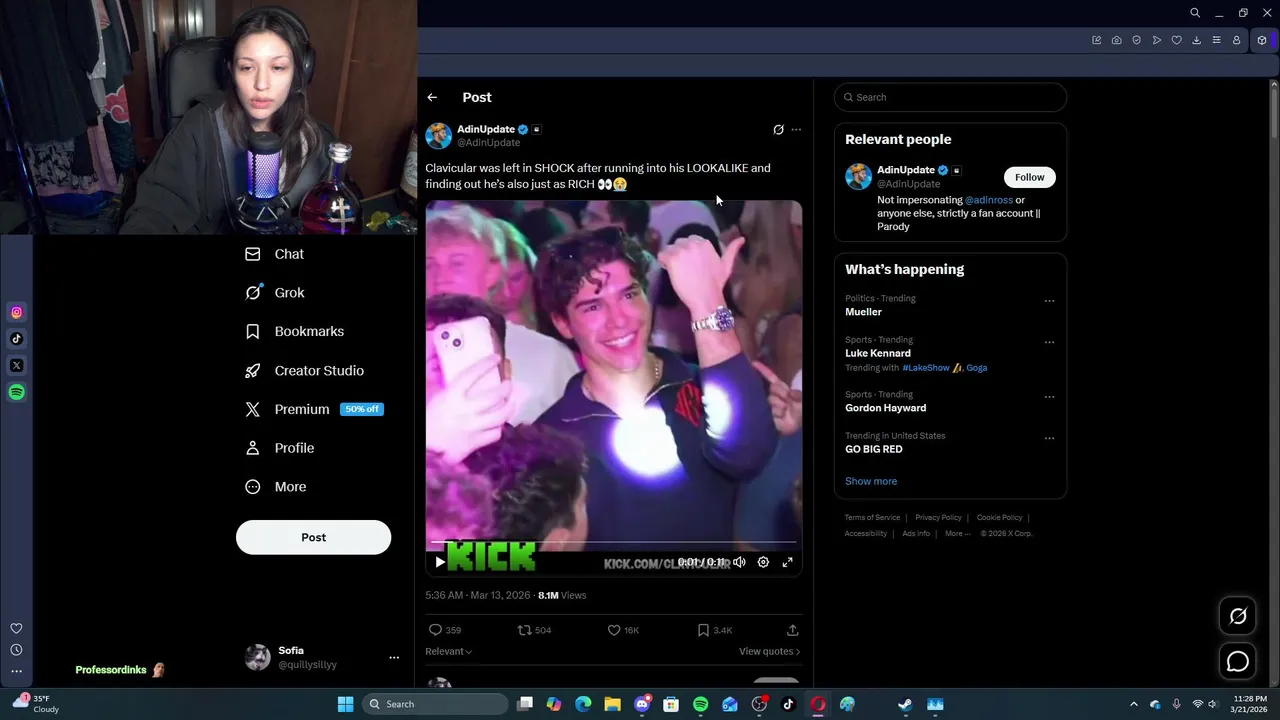Open the browser sidebar history clock icon
The width and height of the screenshot is (1280, 720).
point(16,650)
